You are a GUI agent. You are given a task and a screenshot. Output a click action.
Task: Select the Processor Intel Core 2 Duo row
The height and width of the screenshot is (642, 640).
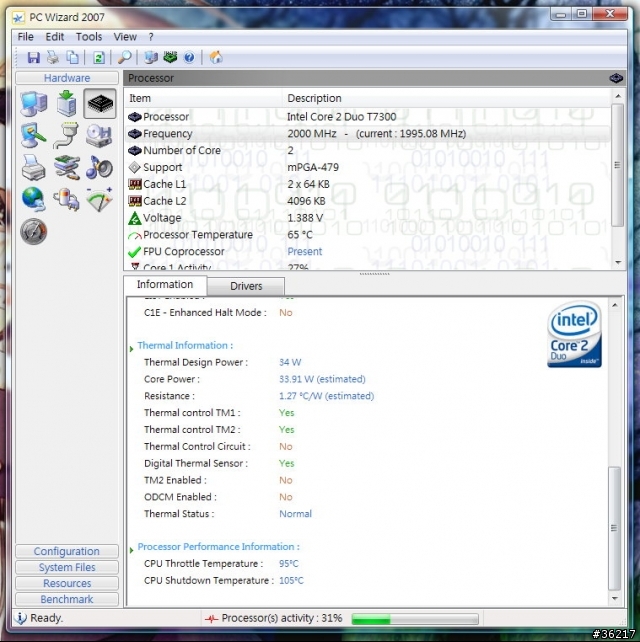pos(367,117)
